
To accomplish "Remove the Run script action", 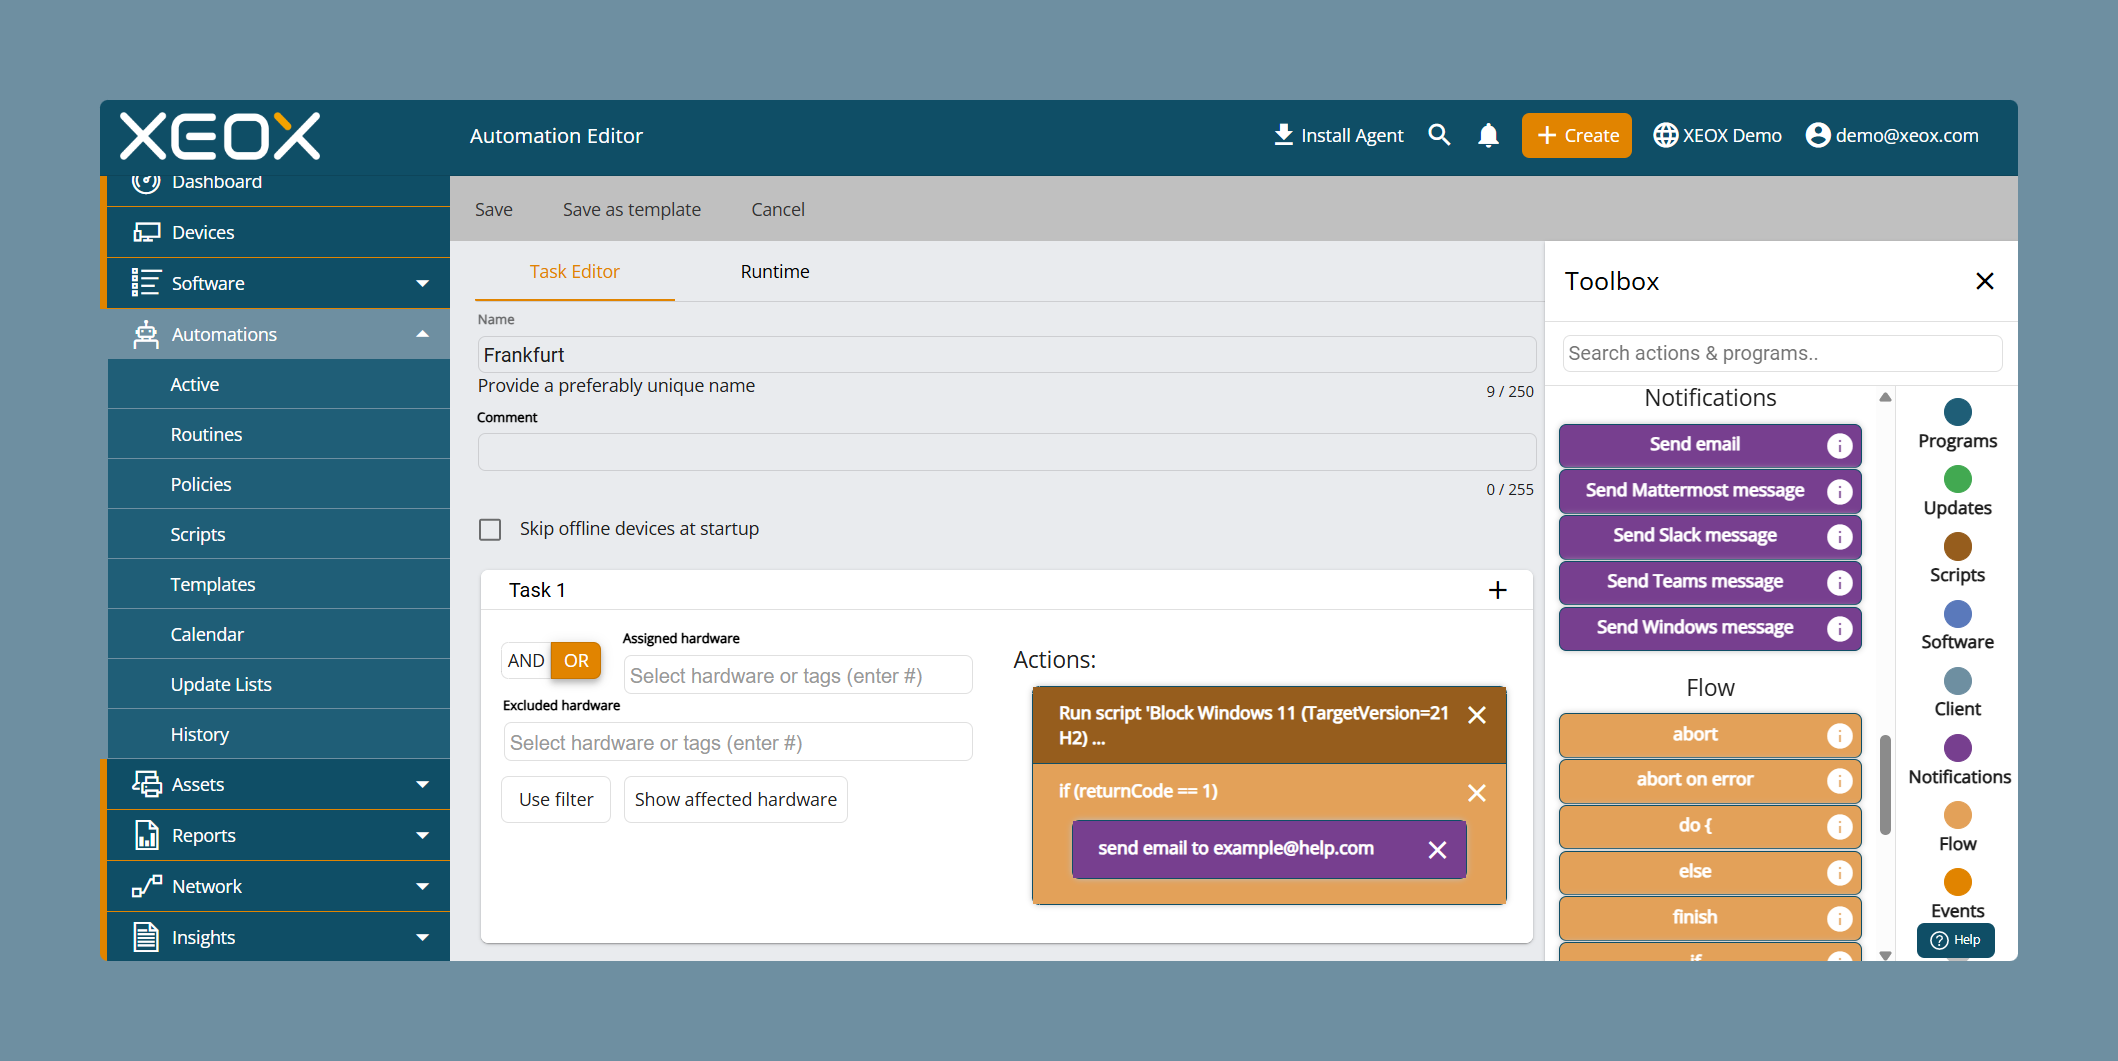I will [1477, 715].
